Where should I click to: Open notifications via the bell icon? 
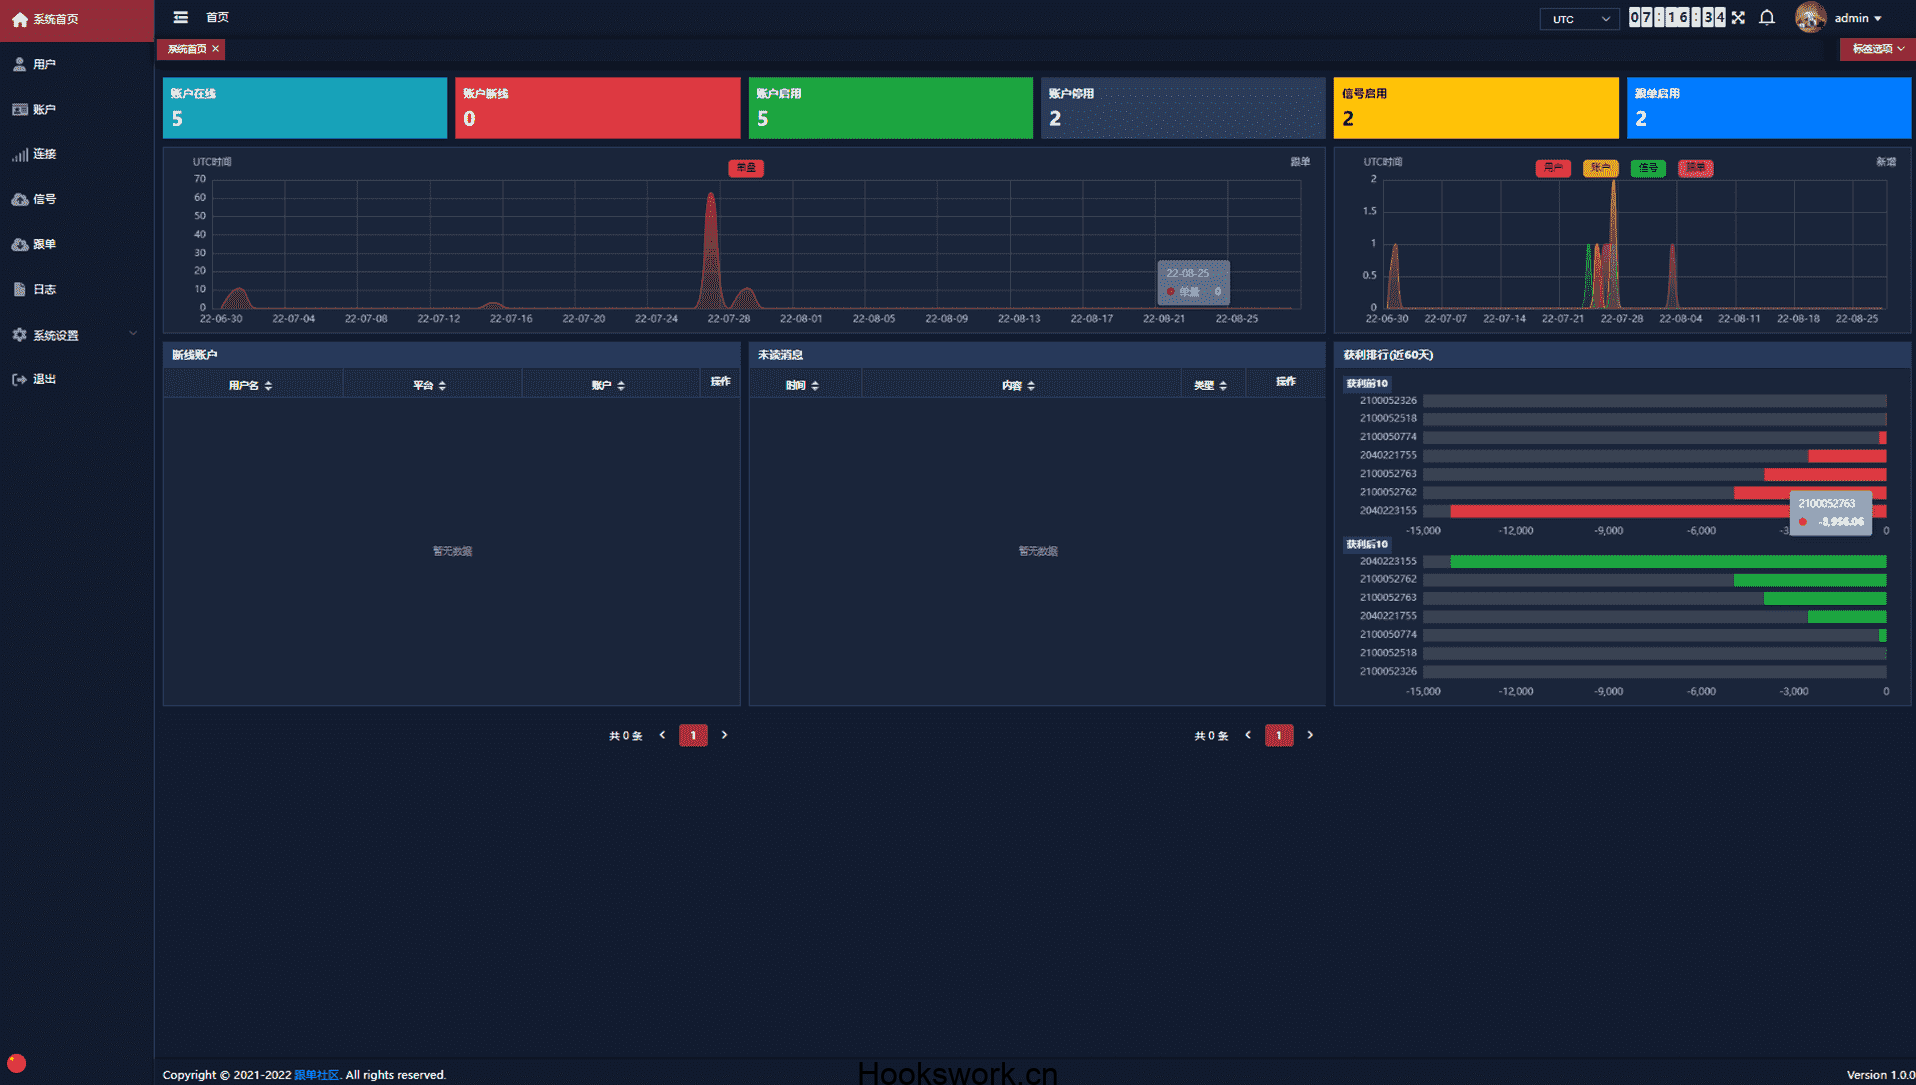point(1767,18)
